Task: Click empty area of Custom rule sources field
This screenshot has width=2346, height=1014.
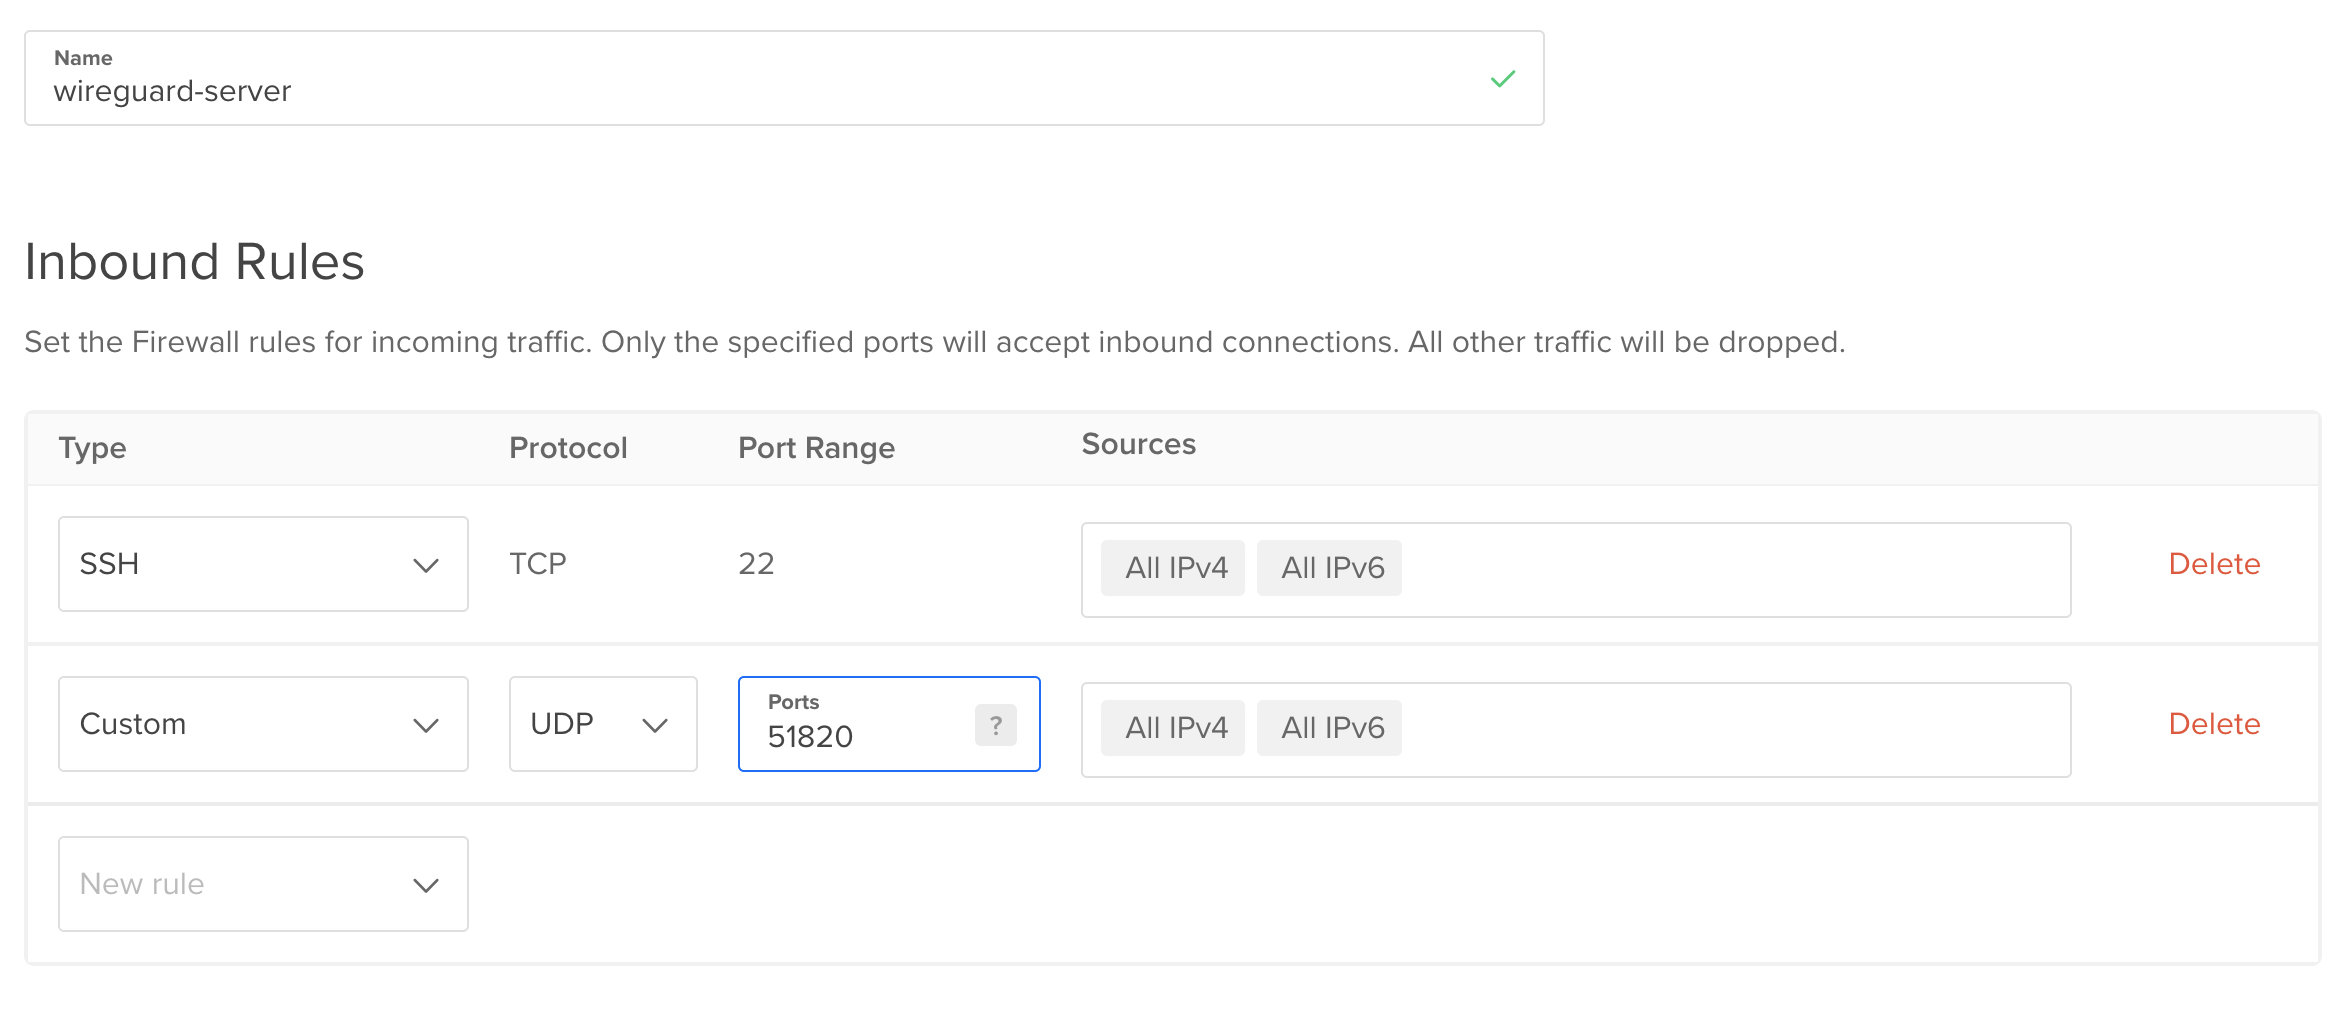Action: pos(1730,730)
